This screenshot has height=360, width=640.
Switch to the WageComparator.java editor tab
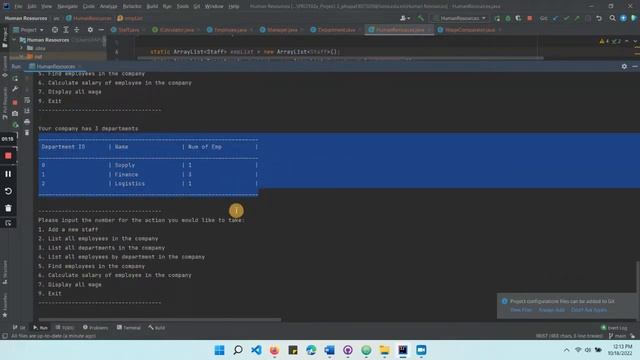coord(469,30)
